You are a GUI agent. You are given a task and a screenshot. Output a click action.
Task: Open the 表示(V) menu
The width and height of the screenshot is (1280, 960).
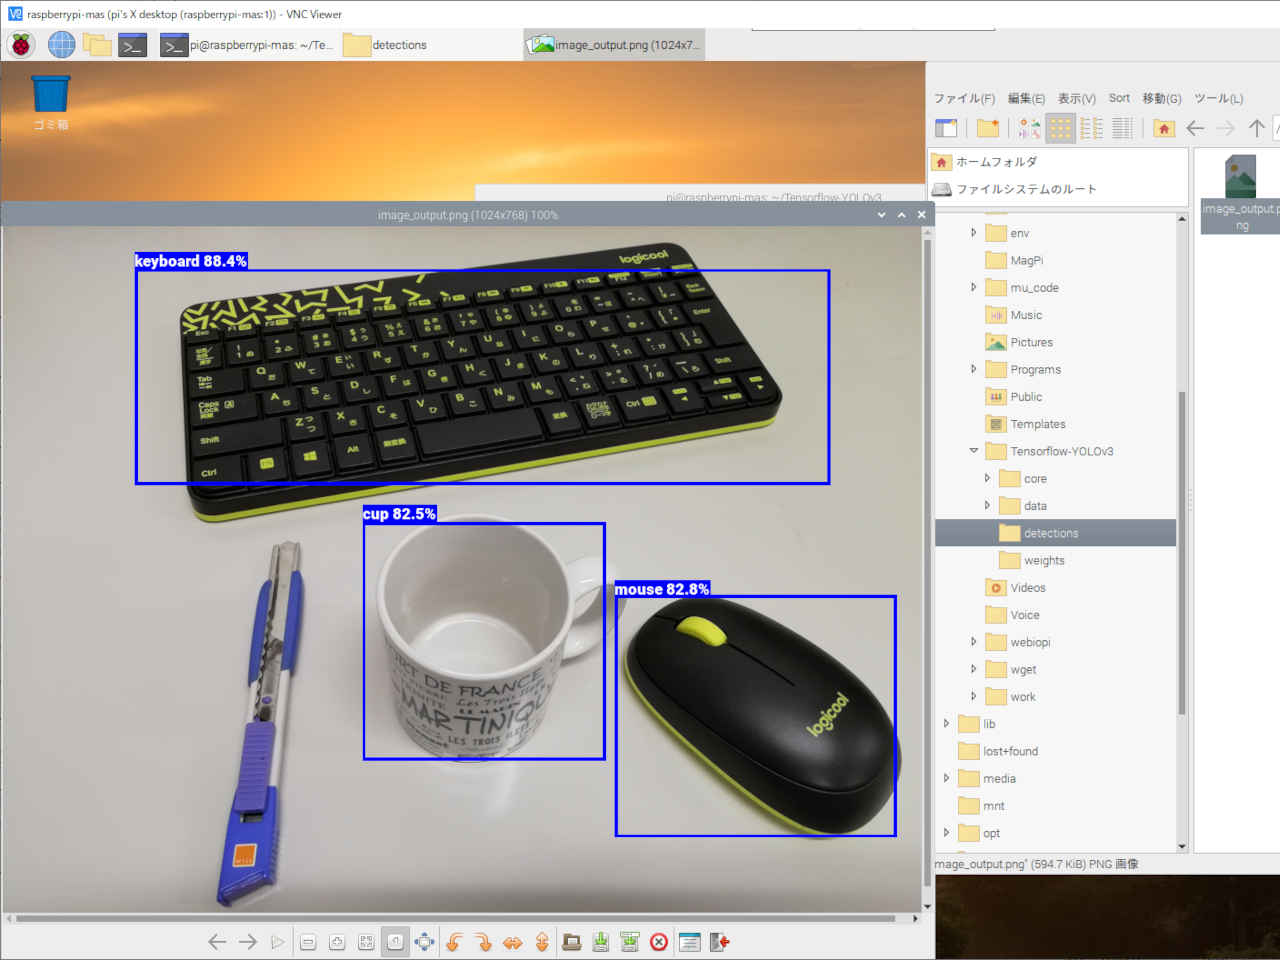(1077, 98)
